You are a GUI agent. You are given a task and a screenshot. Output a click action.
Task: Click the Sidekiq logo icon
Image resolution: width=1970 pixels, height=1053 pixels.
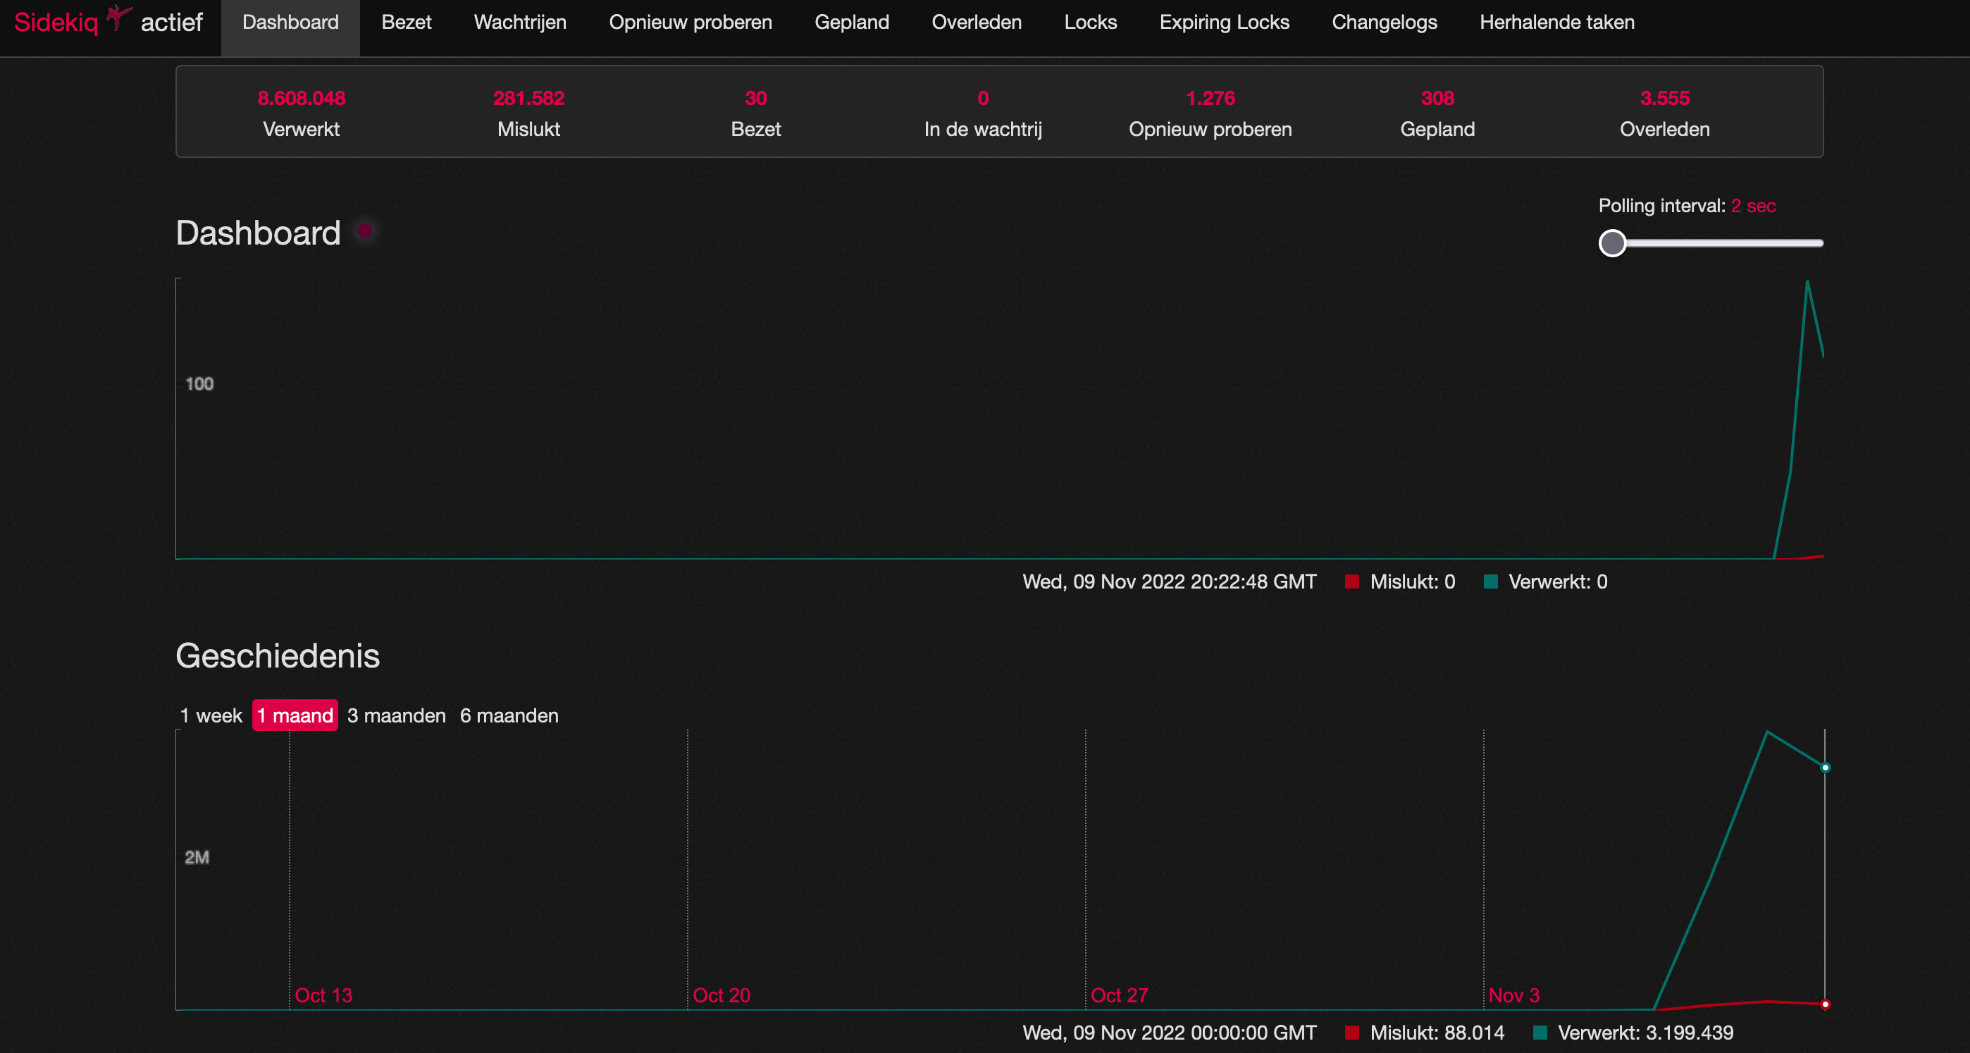pyautogui.click(x=119, y=17)
